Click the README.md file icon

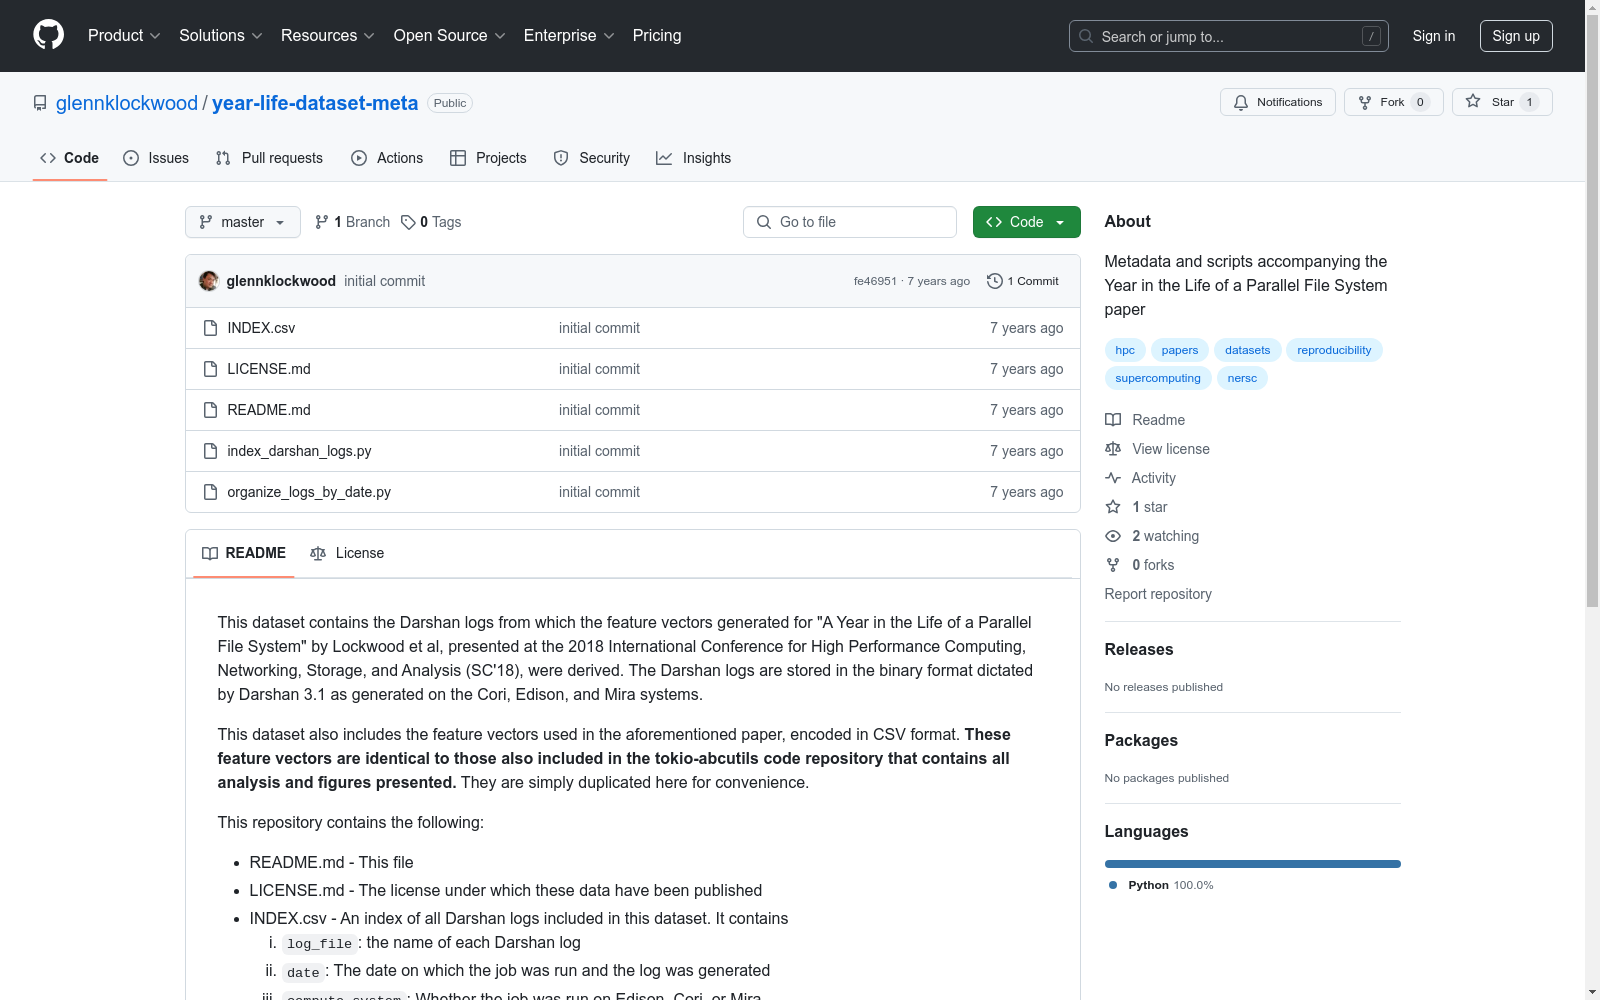(210, 410)
